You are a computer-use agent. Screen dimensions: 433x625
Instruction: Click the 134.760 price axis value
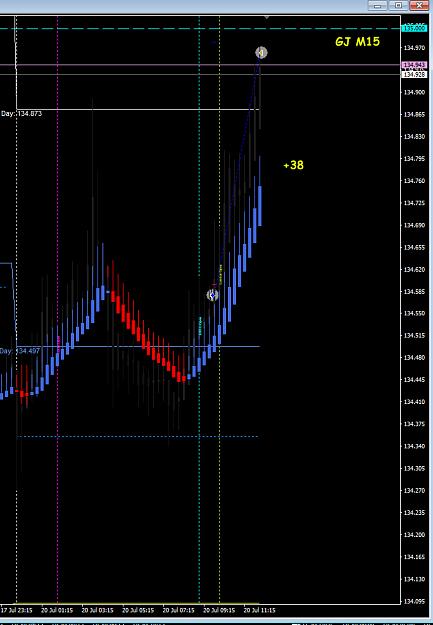click(414, 181)
